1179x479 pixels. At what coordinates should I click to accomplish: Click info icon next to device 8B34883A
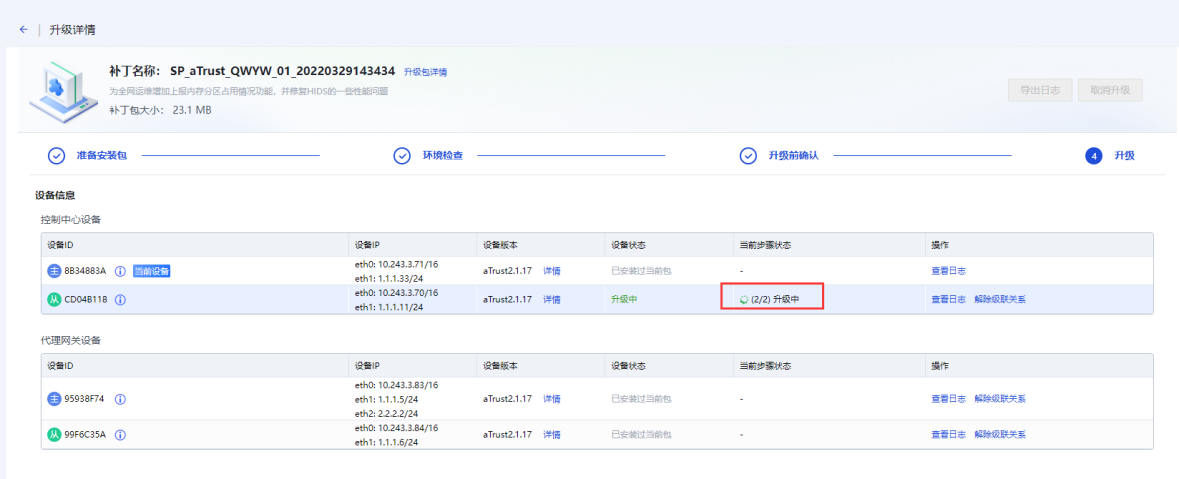[120, 271]
